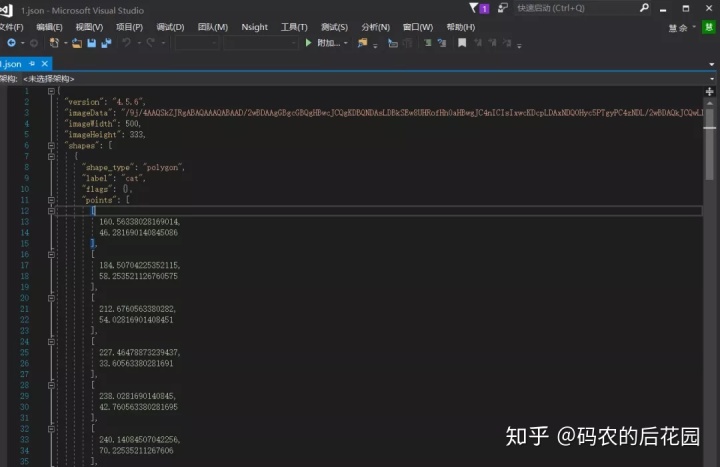Collapse the point array on line 28

pyautogui.click(x=51, y=385)
